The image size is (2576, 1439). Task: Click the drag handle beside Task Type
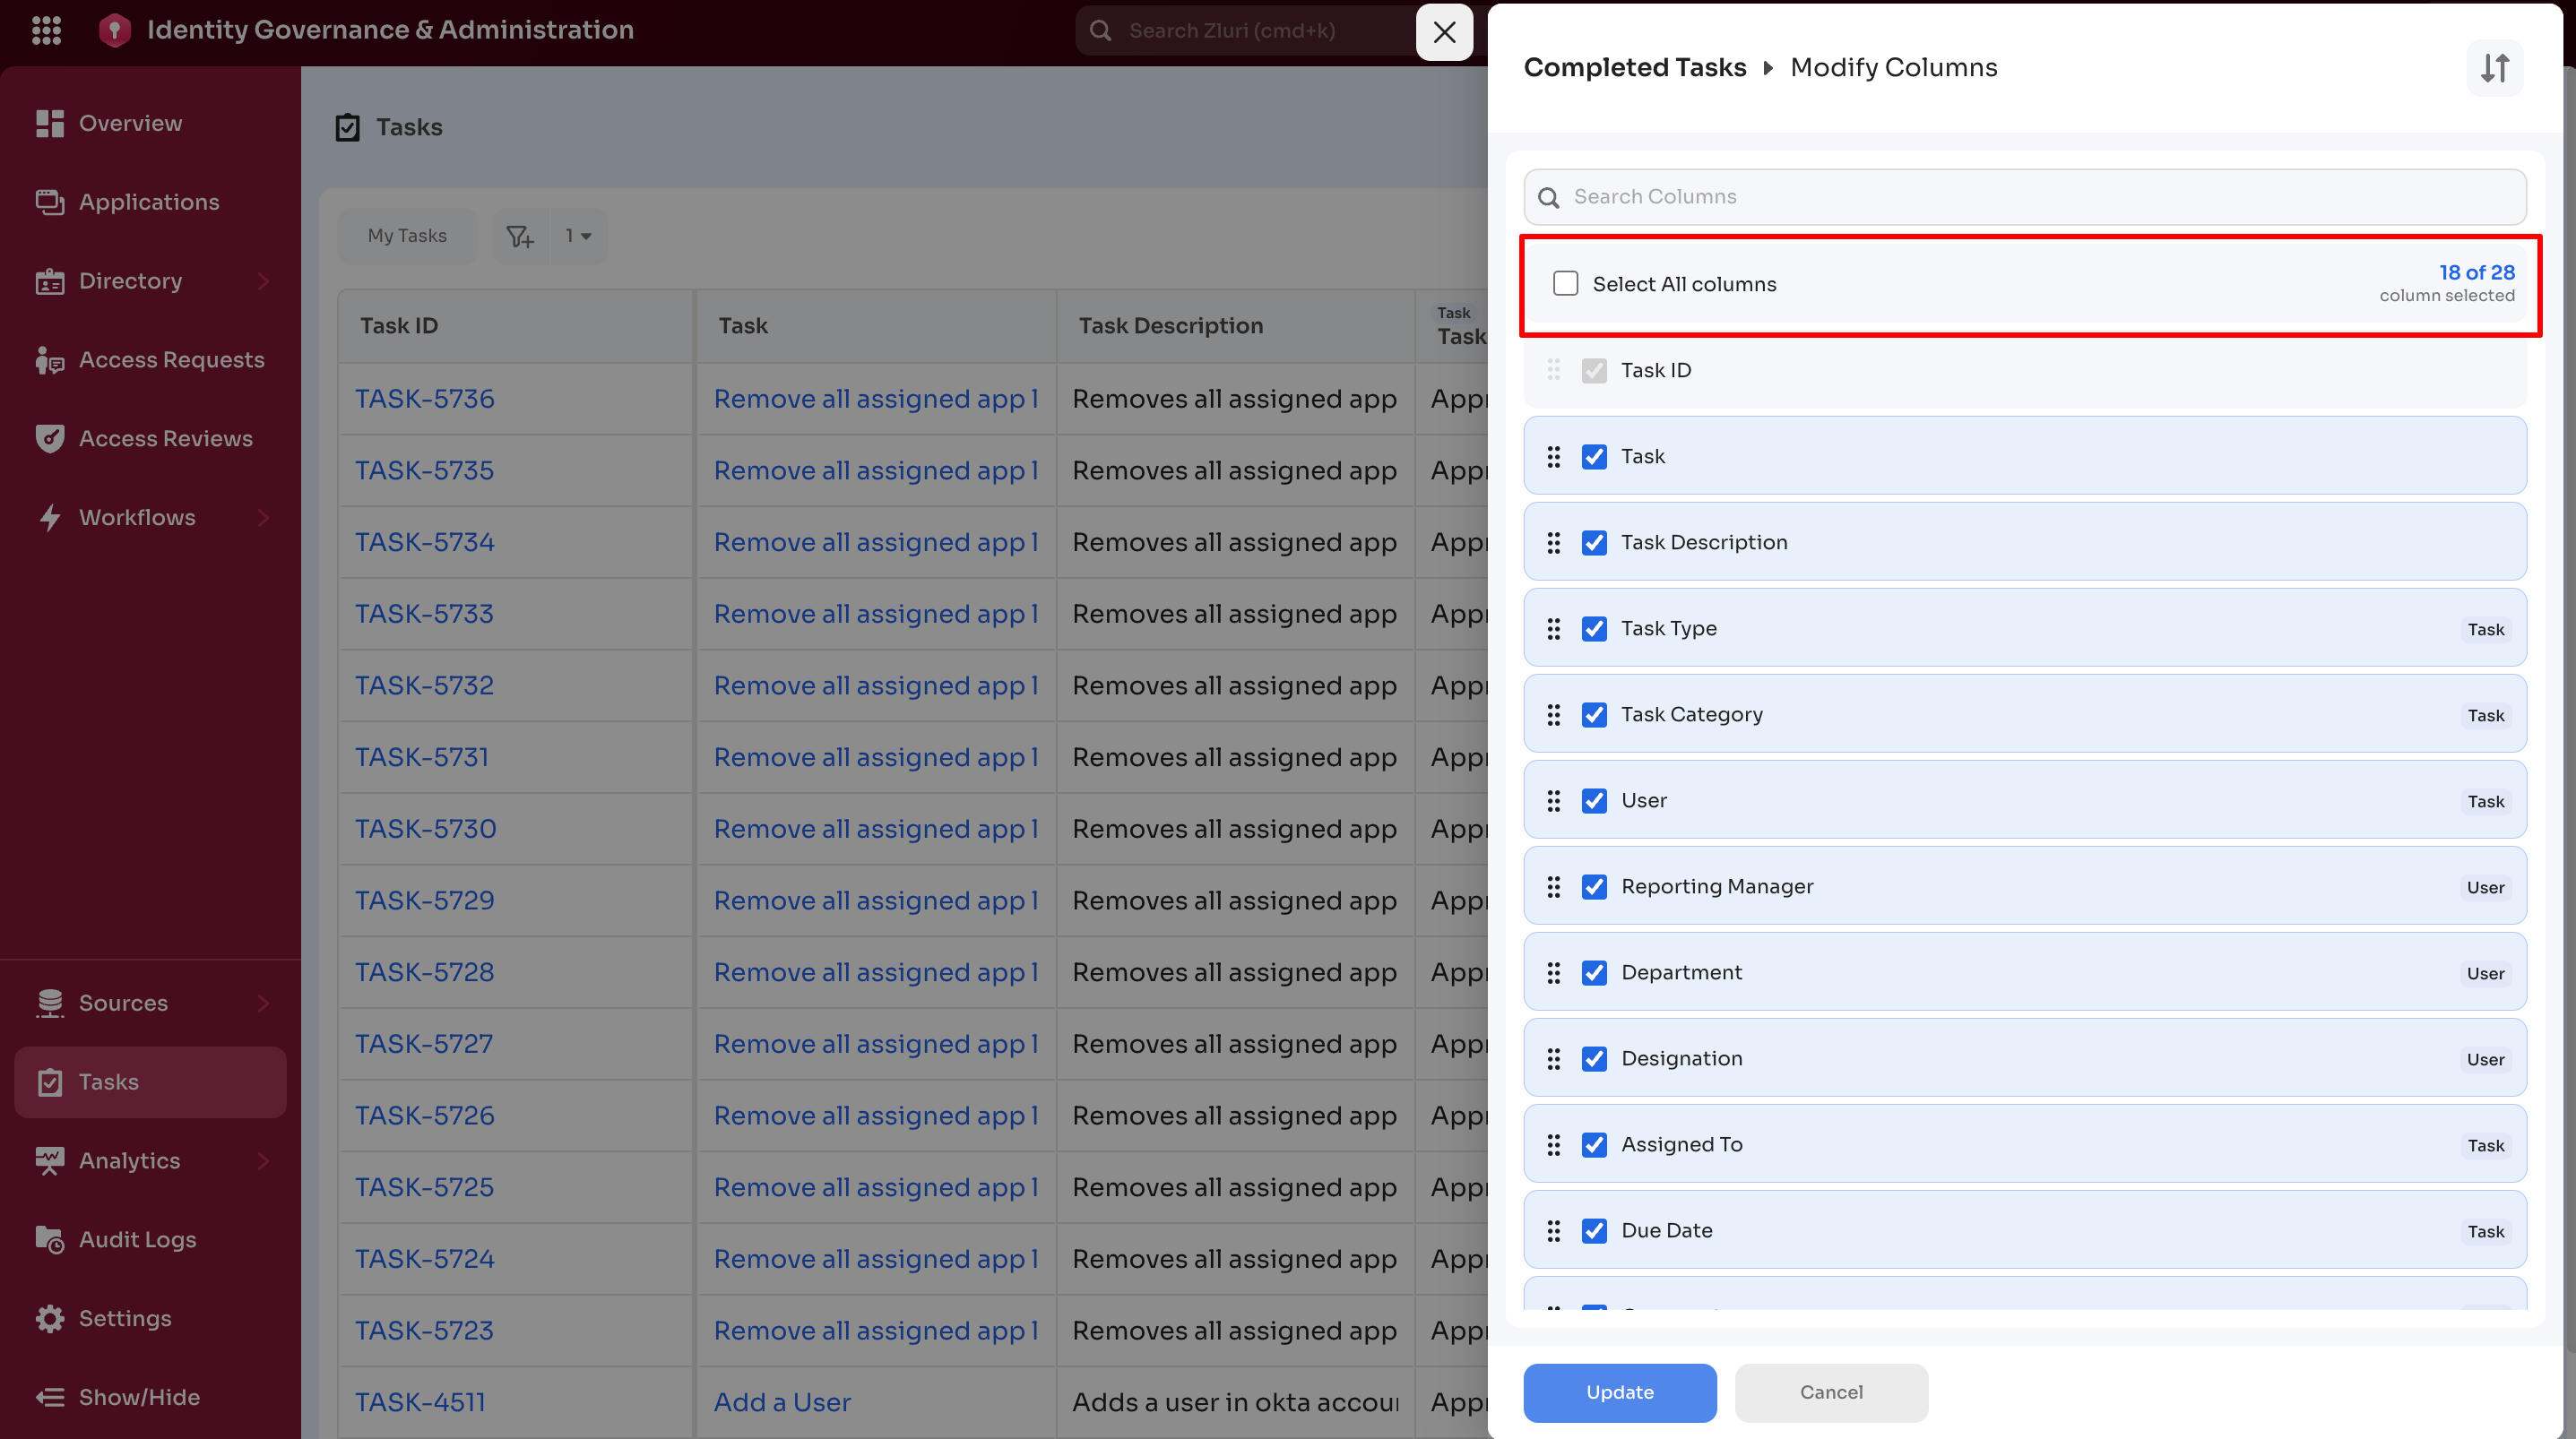point(1553,628)
